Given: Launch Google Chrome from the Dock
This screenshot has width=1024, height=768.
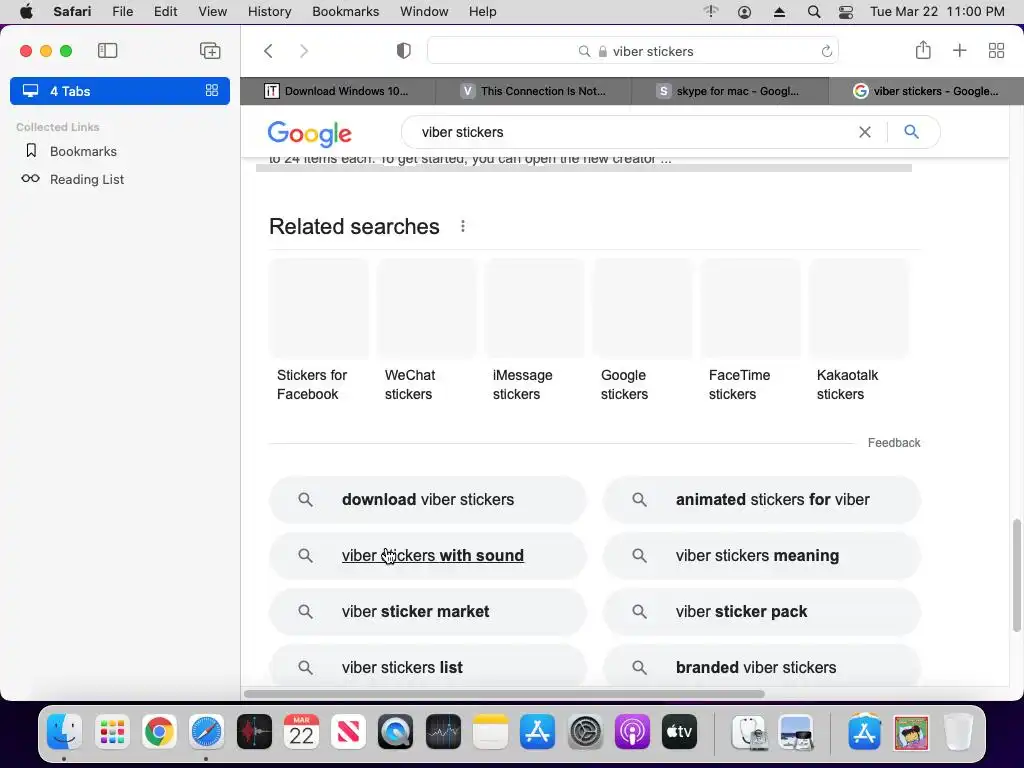Looking at the screenshot, I should point(159,731).
